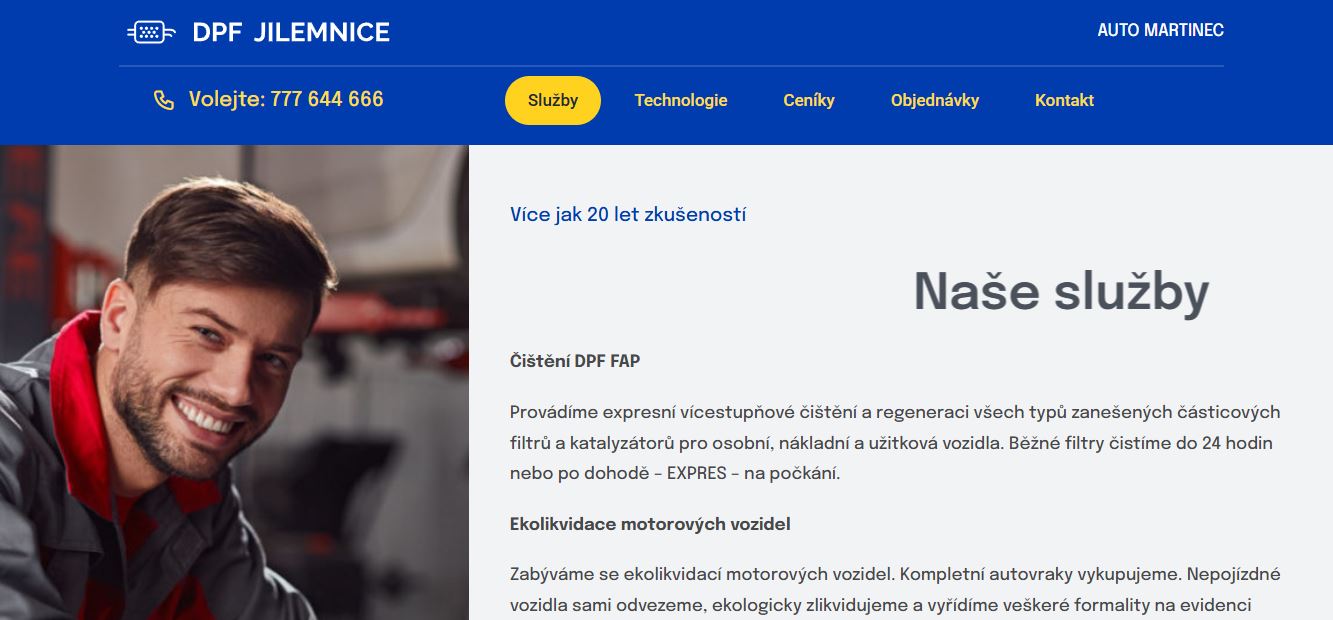Open the DPF JILEMNICE home title
The image size is (1333, 620).
(291, 32)
